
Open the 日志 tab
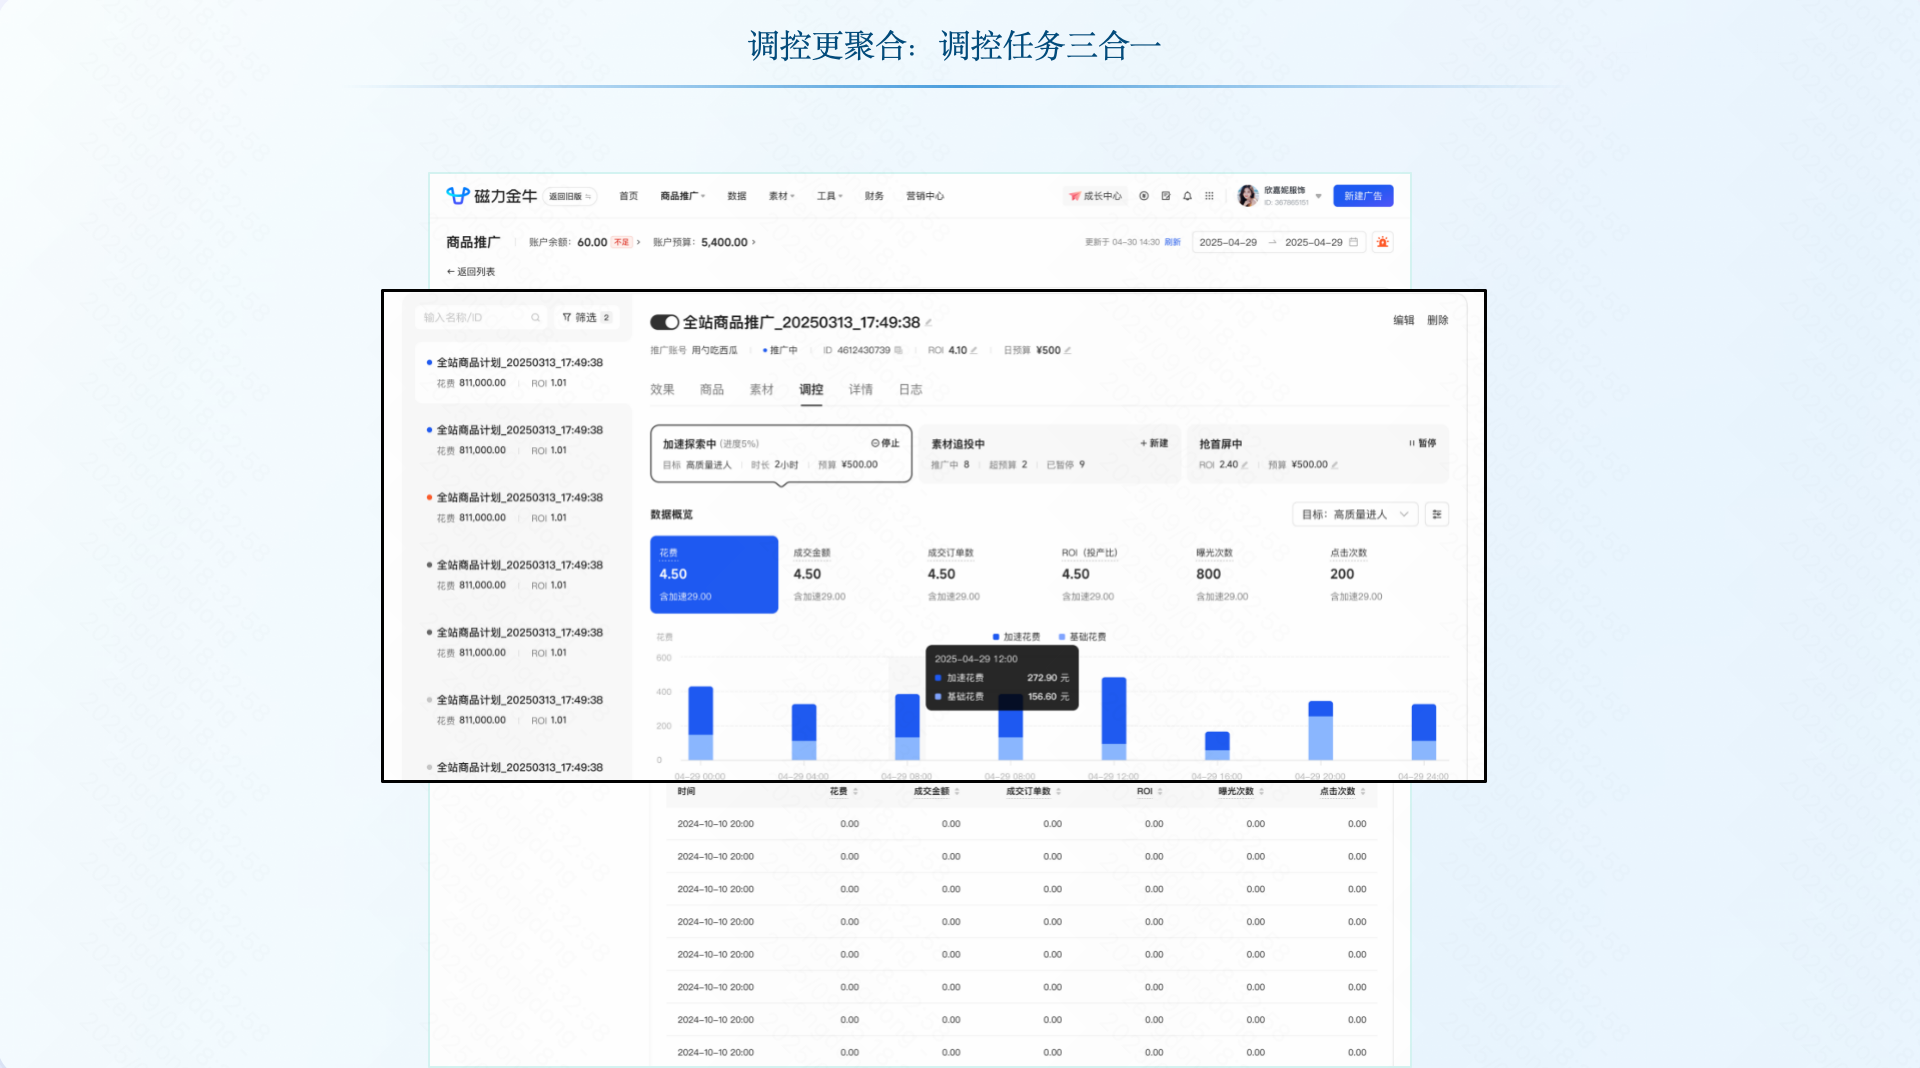pyautogui.click(x=910, y=390)
